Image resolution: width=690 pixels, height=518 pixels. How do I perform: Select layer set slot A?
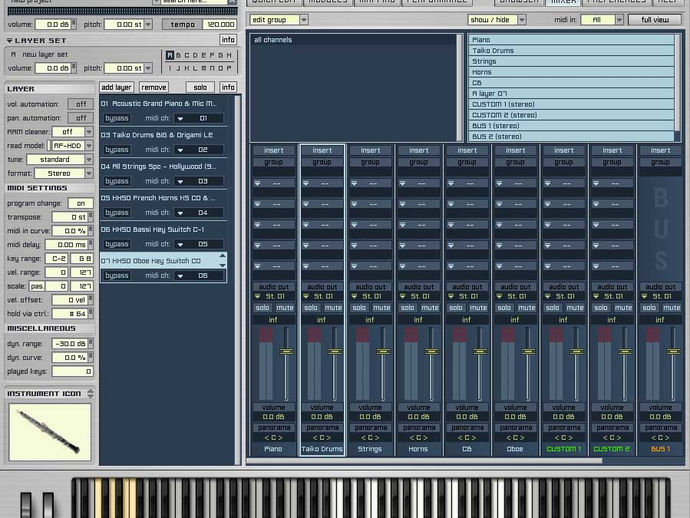[170, 55]
